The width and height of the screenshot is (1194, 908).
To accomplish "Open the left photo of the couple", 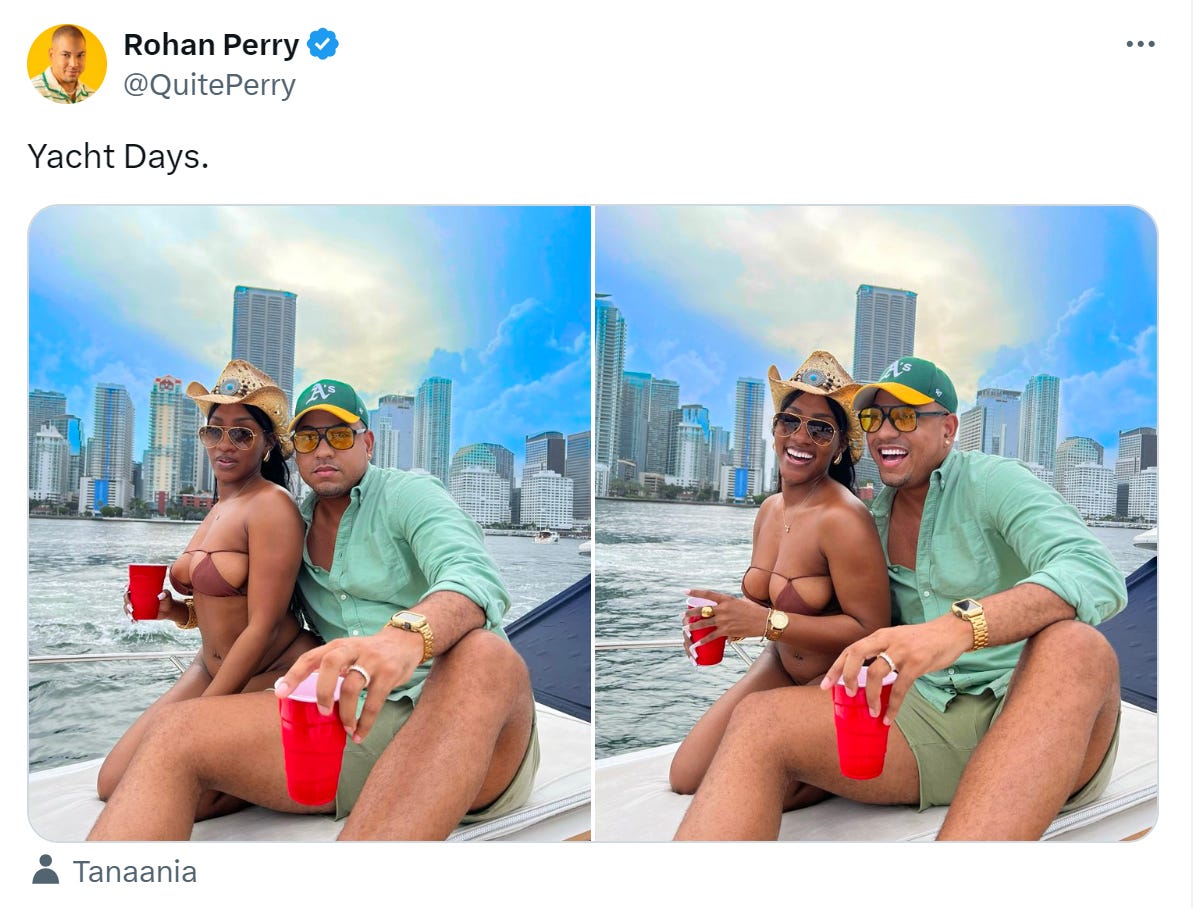I will pyautogui.click(x=310, y=523).
